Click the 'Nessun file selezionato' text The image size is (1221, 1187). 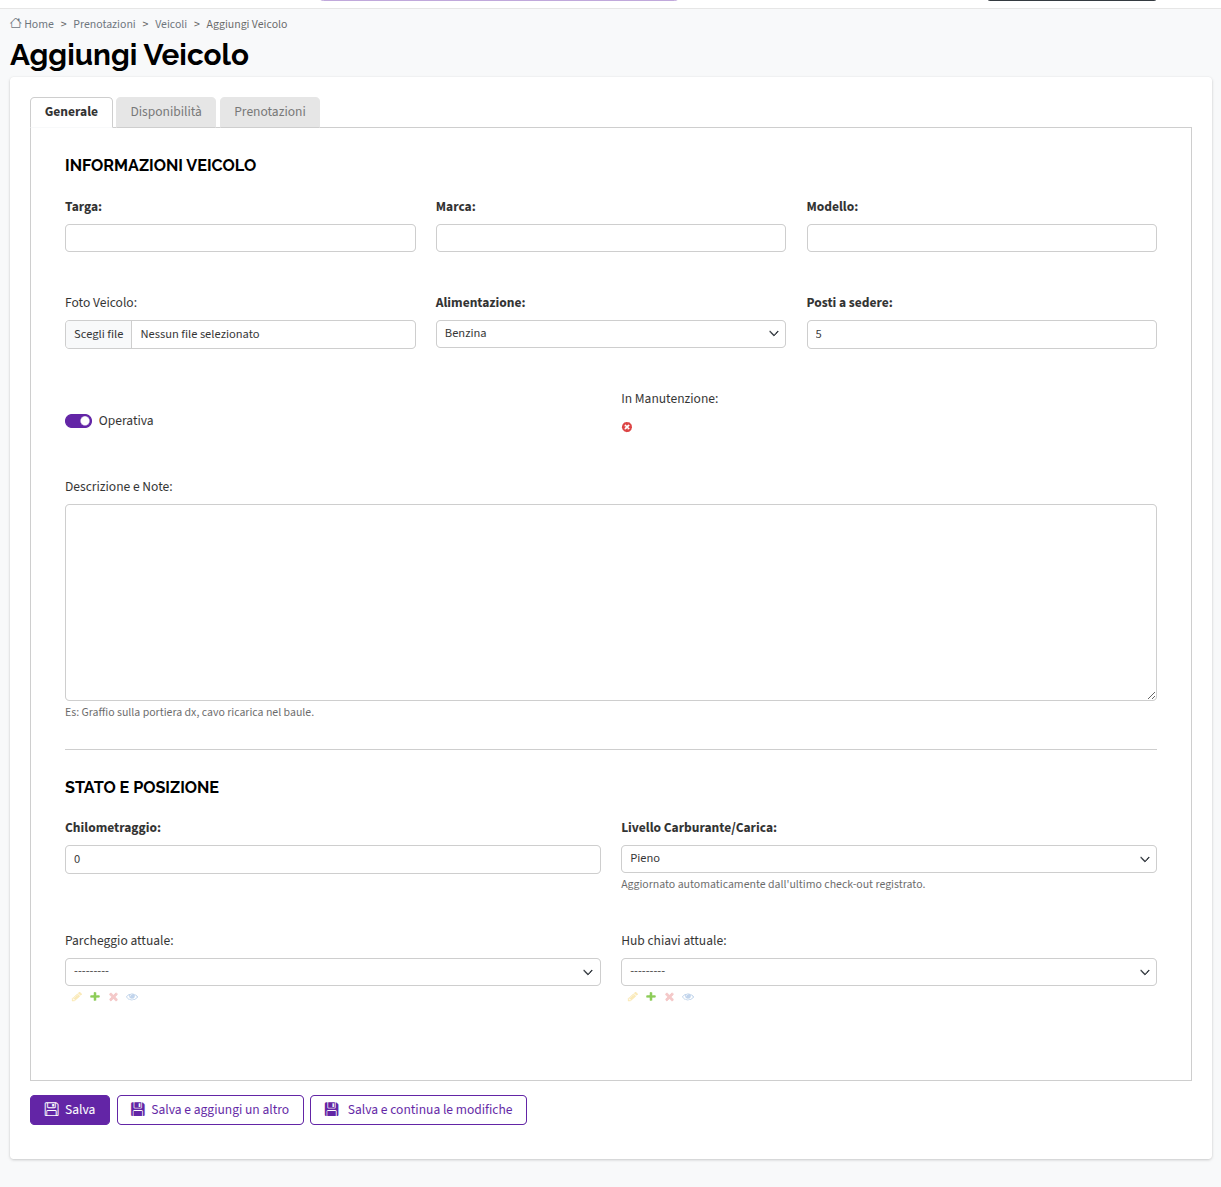200,334
